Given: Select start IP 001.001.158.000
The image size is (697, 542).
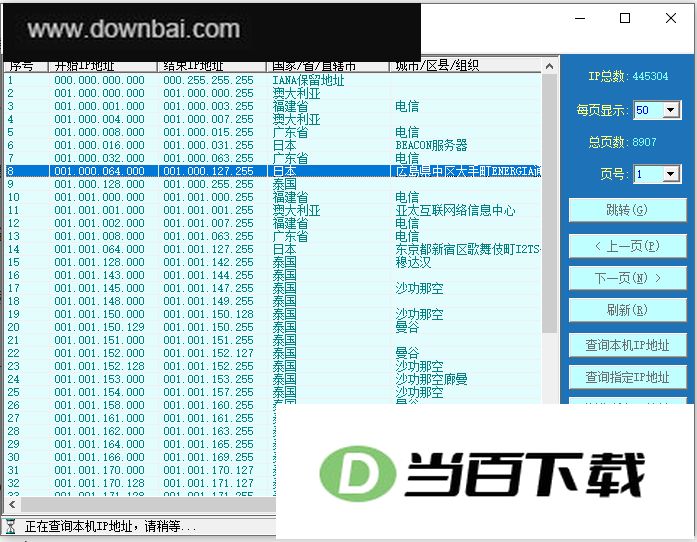Looking at the screenshot, I should (99, 405).
